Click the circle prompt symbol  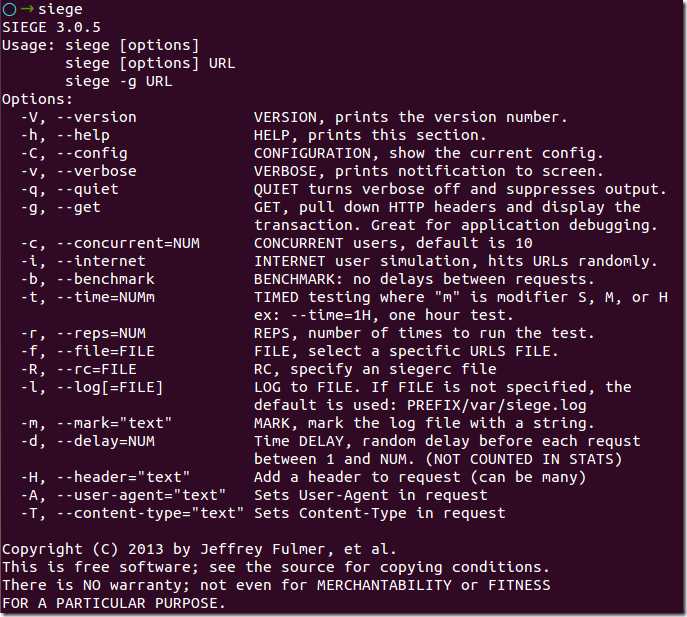[x=9, y=9]
